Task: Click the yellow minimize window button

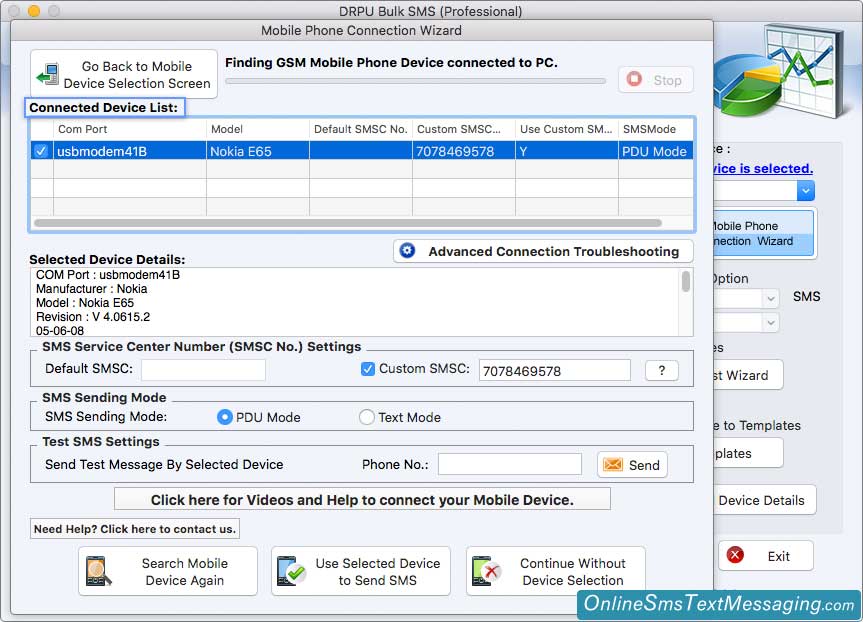Action: pyautogui.click(x=34, y=10)
